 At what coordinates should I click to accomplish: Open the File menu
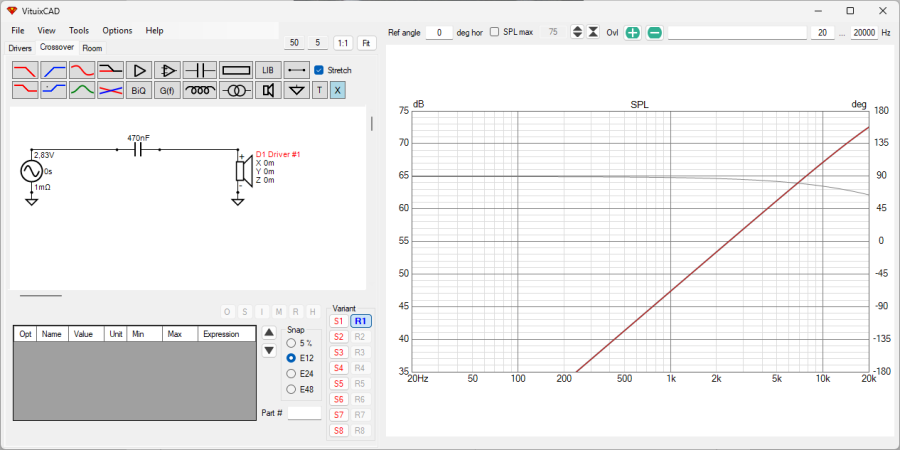pyautogui.click(x=18, y=30)
